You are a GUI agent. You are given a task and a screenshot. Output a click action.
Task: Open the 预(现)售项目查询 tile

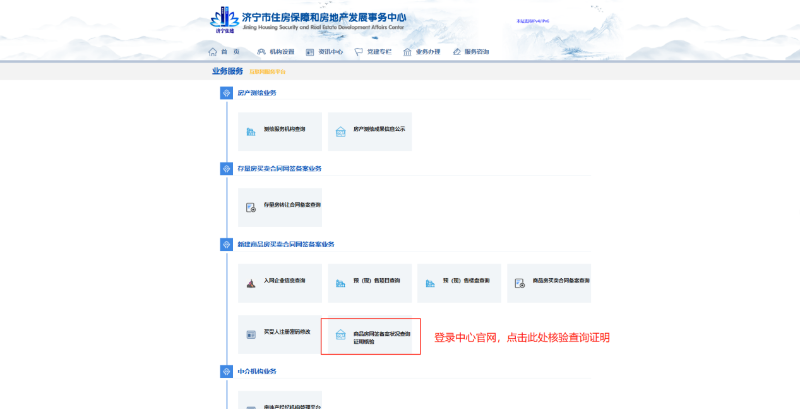coord(369,283)
